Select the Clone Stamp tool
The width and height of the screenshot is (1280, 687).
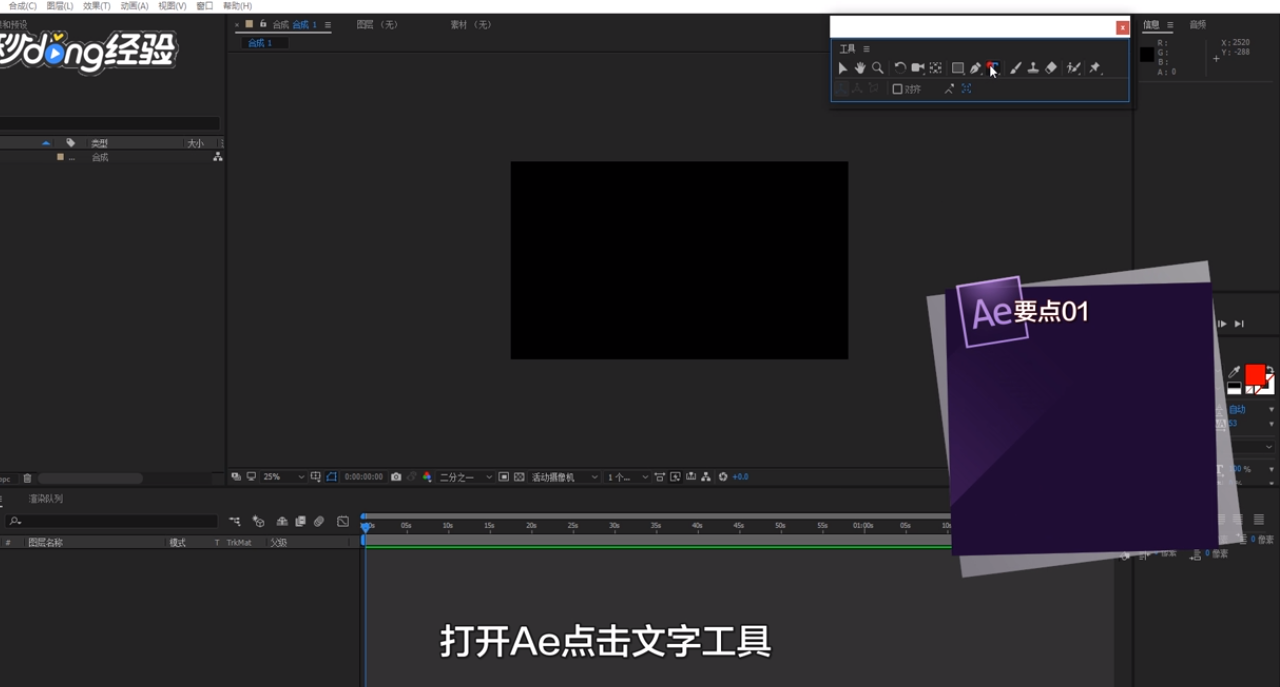(1033, 68)
